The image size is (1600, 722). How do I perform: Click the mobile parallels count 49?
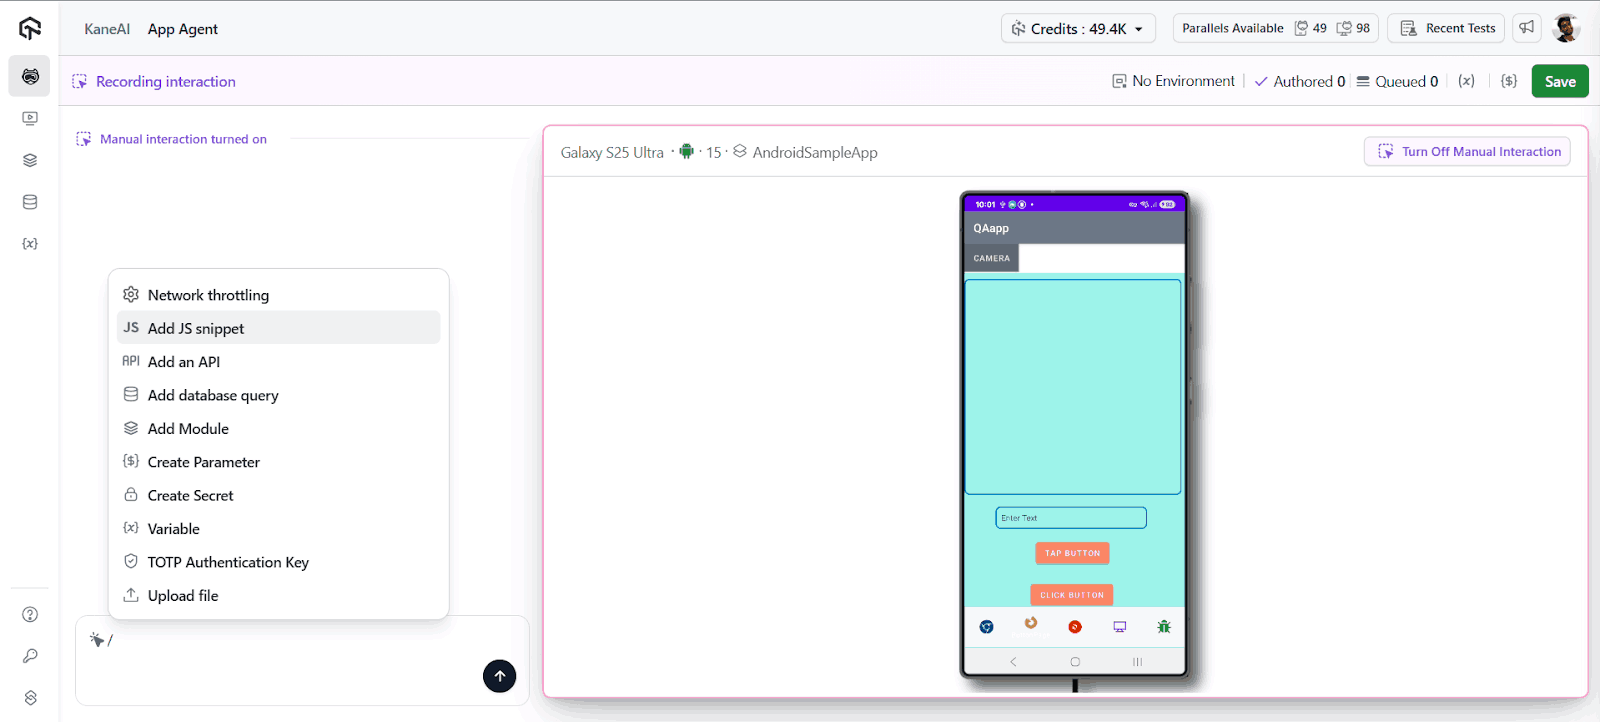[1311, 28]
